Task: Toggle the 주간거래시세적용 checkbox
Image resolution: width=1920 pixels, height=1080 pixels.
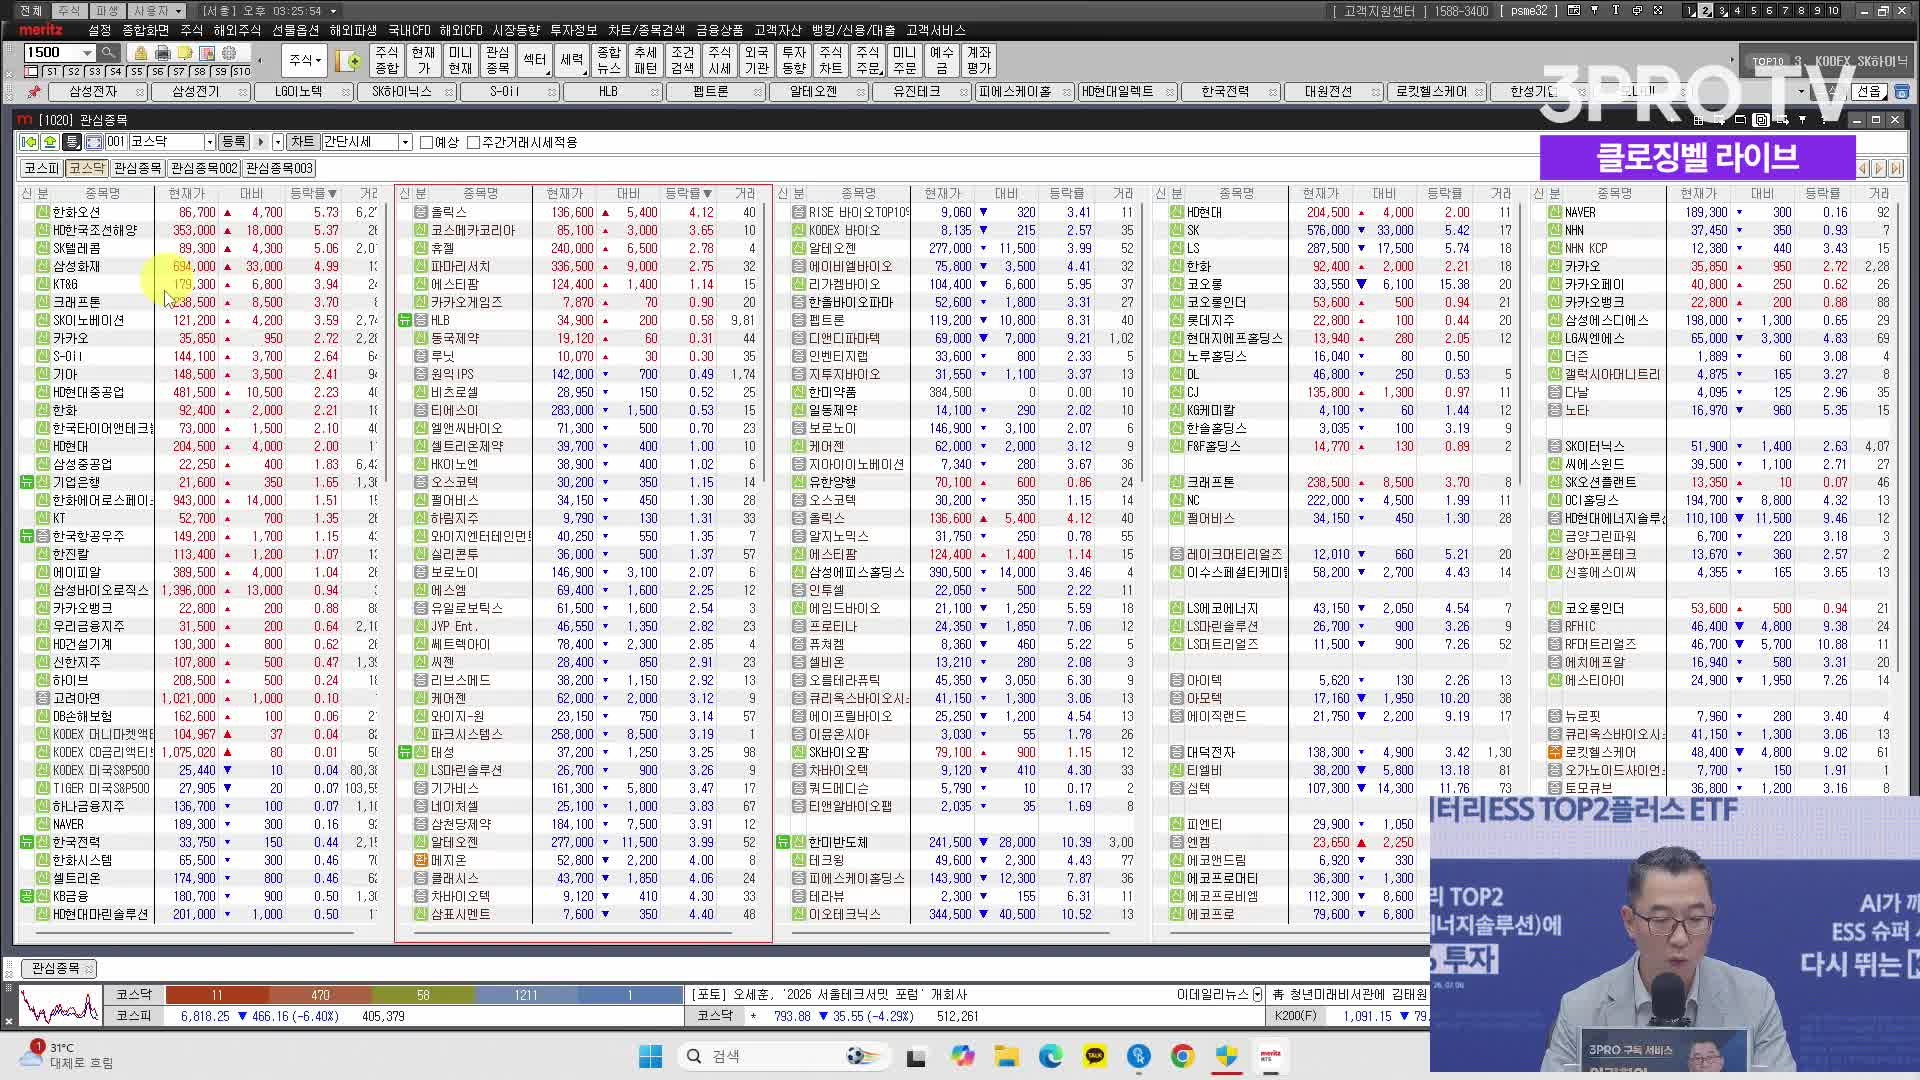Action: (x=474, y=142)
